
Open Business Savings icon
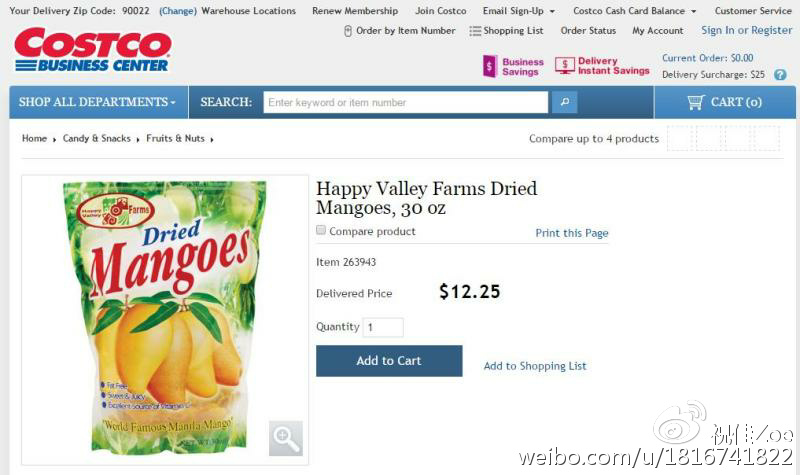pyautogui.click(x=489, y=66)
